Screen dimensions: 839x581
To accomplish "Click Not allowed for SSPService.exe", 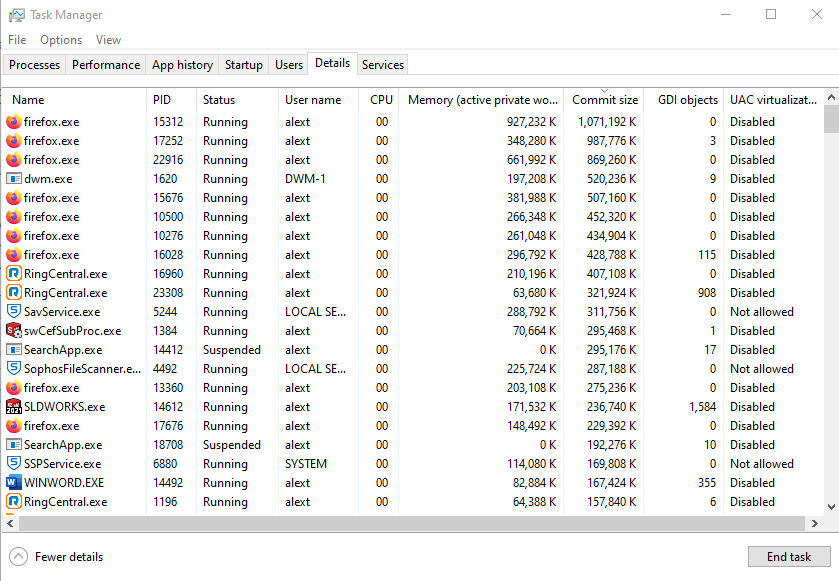I will click(x=761, y=464).
